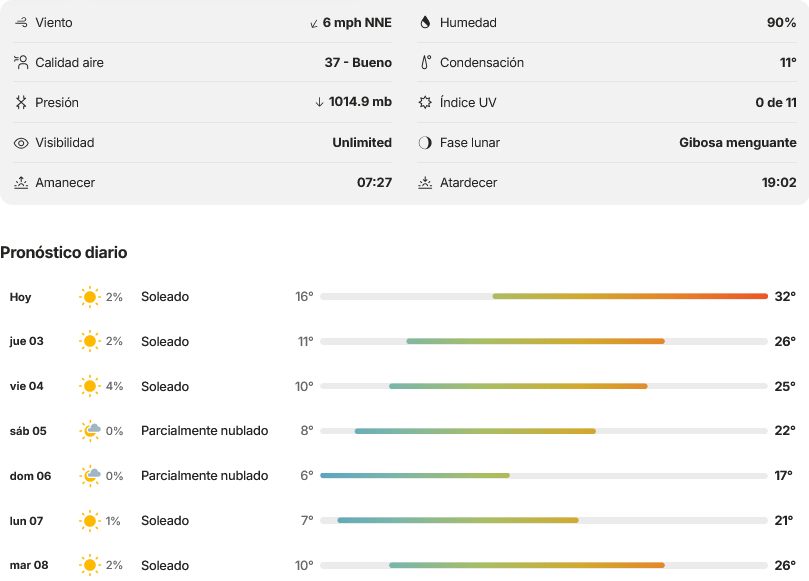Click the sunset icon beside Atardecer
Screen dimensions: 809x581
coord(425,183)
